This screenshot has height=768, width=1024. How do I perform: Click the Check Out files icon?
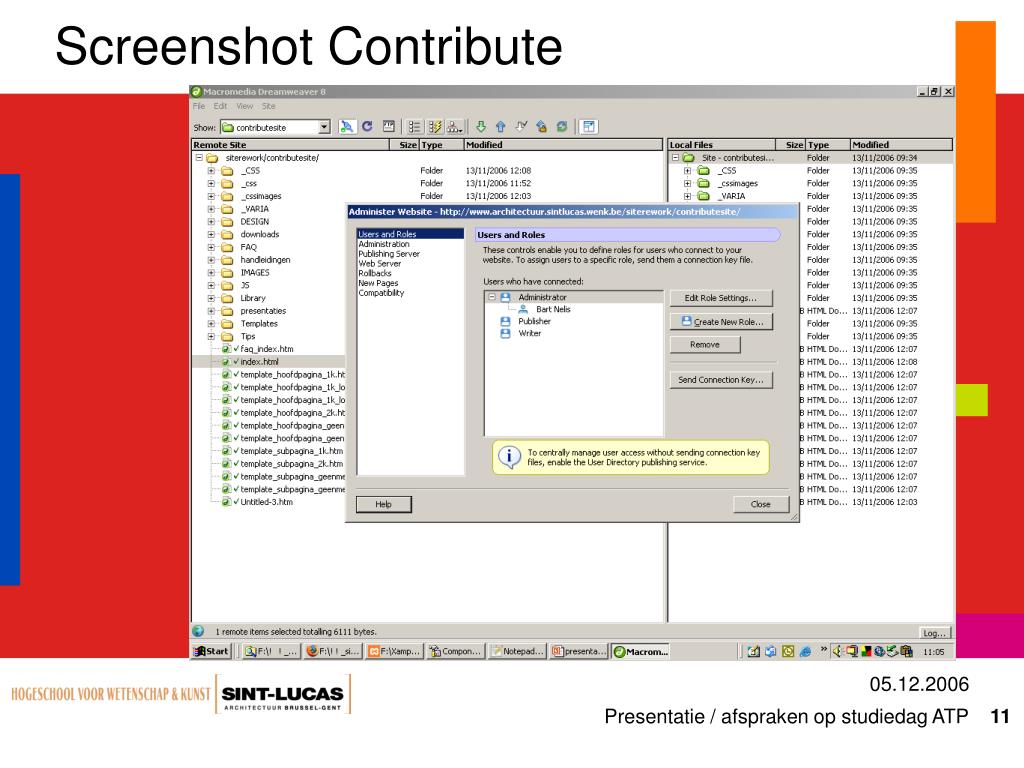pos(521,127)
